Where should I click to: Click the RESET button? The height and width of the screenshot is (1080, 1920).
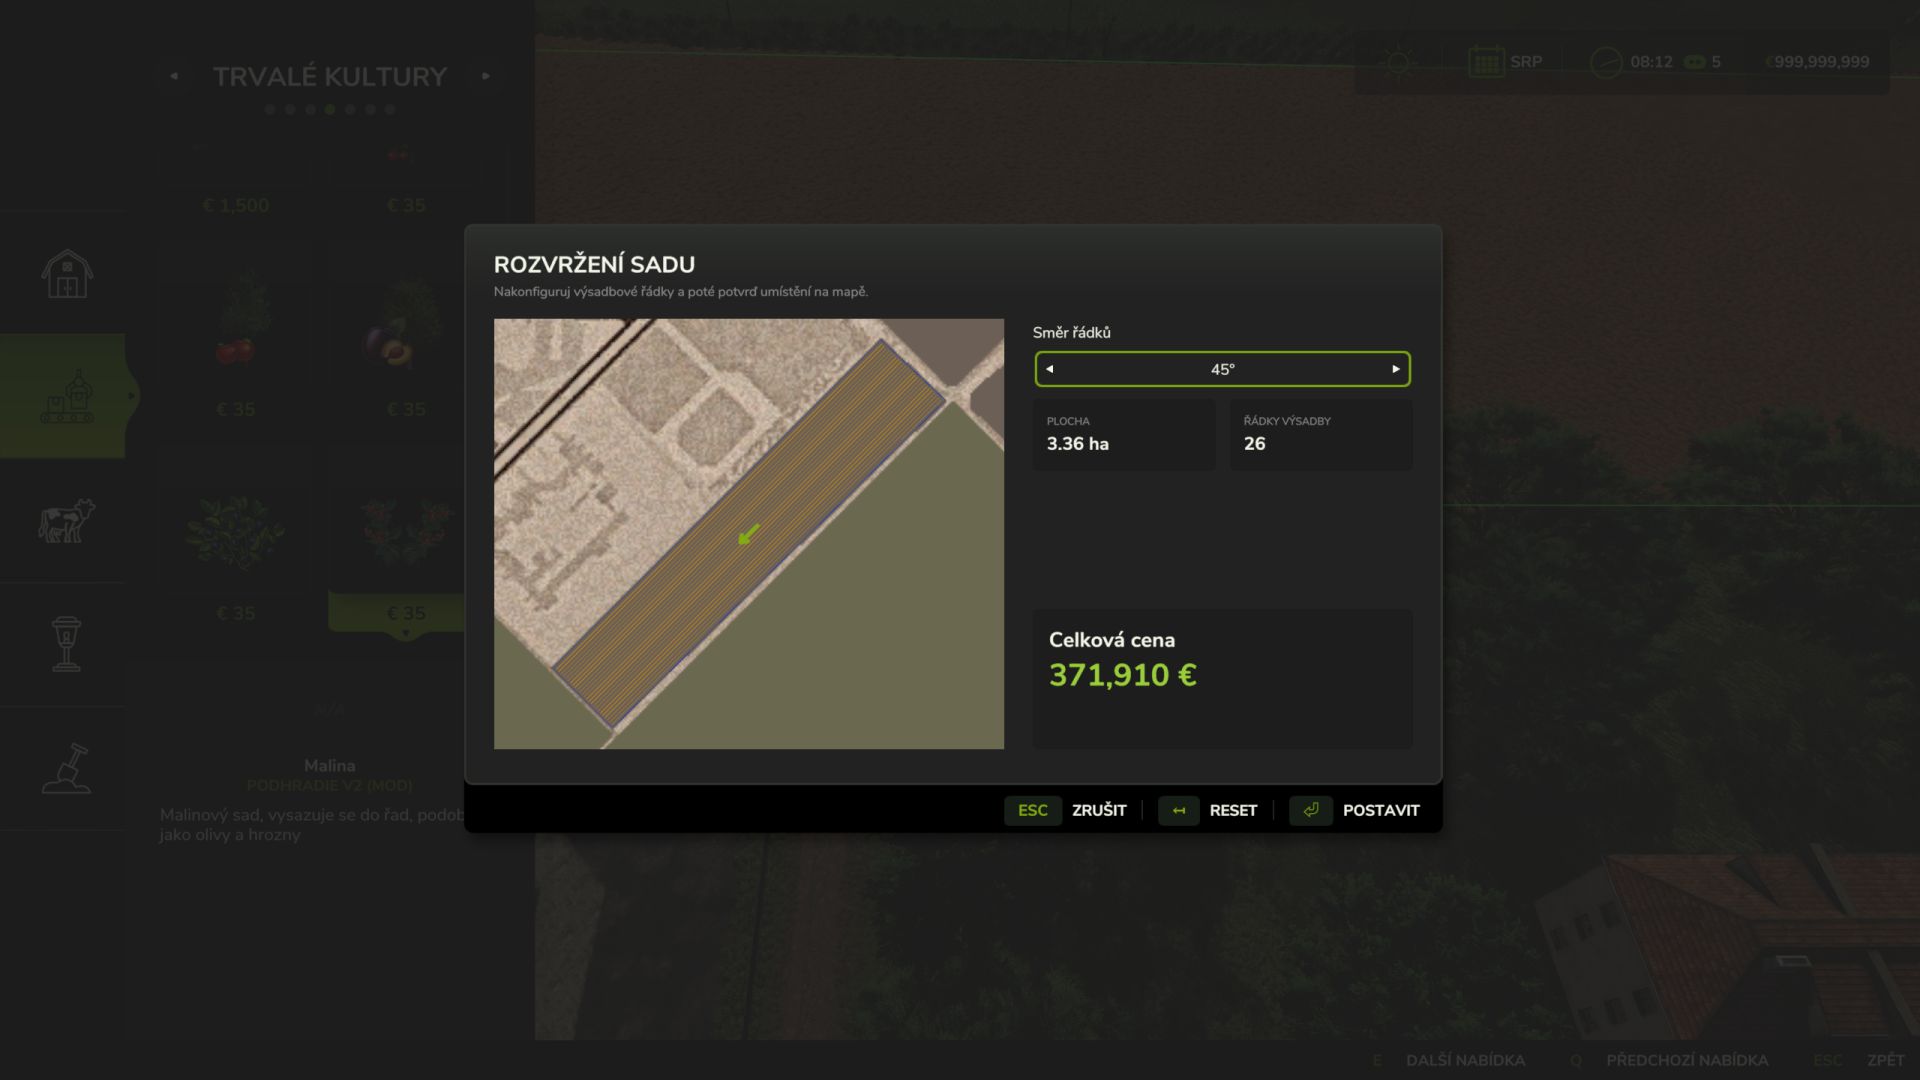coord(1233,810)
